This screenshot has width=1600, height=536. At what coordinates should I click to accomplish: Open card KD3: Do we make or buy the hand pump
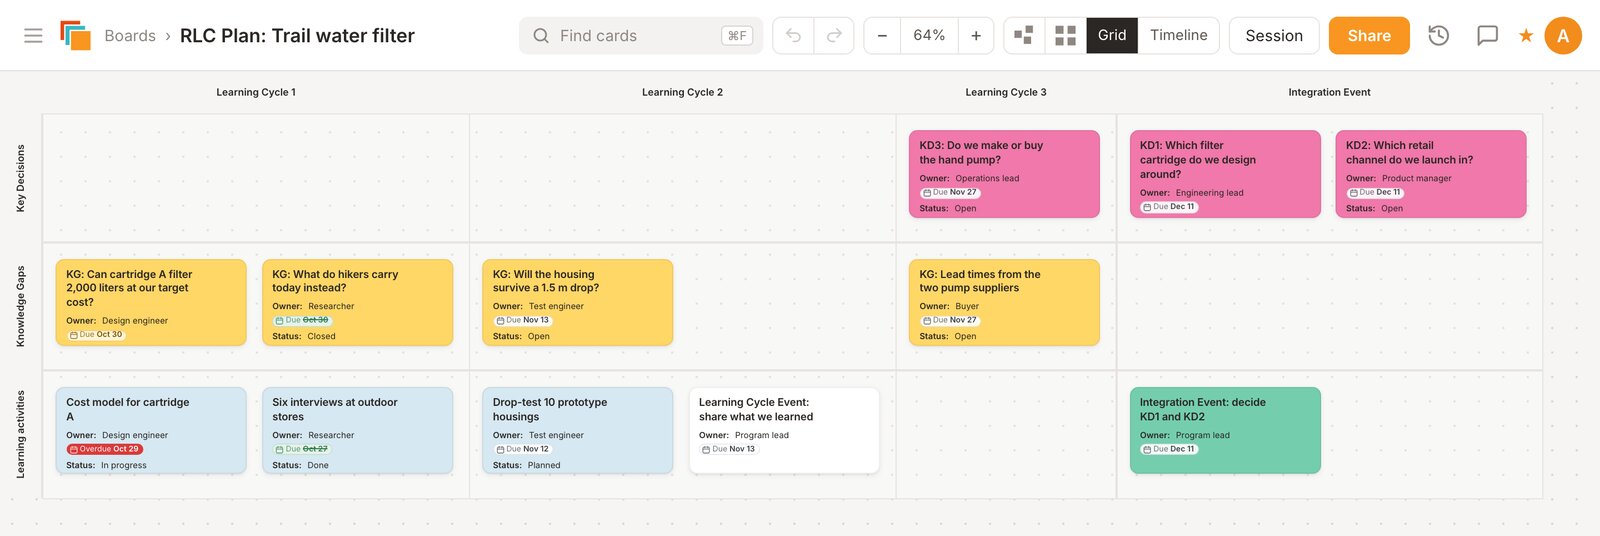pyautogui.click(x=1004, y=174)
